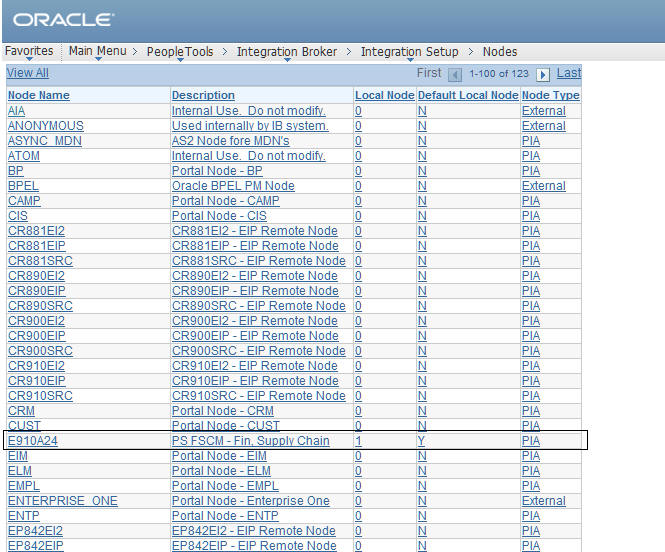Screen dimensions: 665x552
Task: Click the Oracle logo
Action: [x=63, y=20]
